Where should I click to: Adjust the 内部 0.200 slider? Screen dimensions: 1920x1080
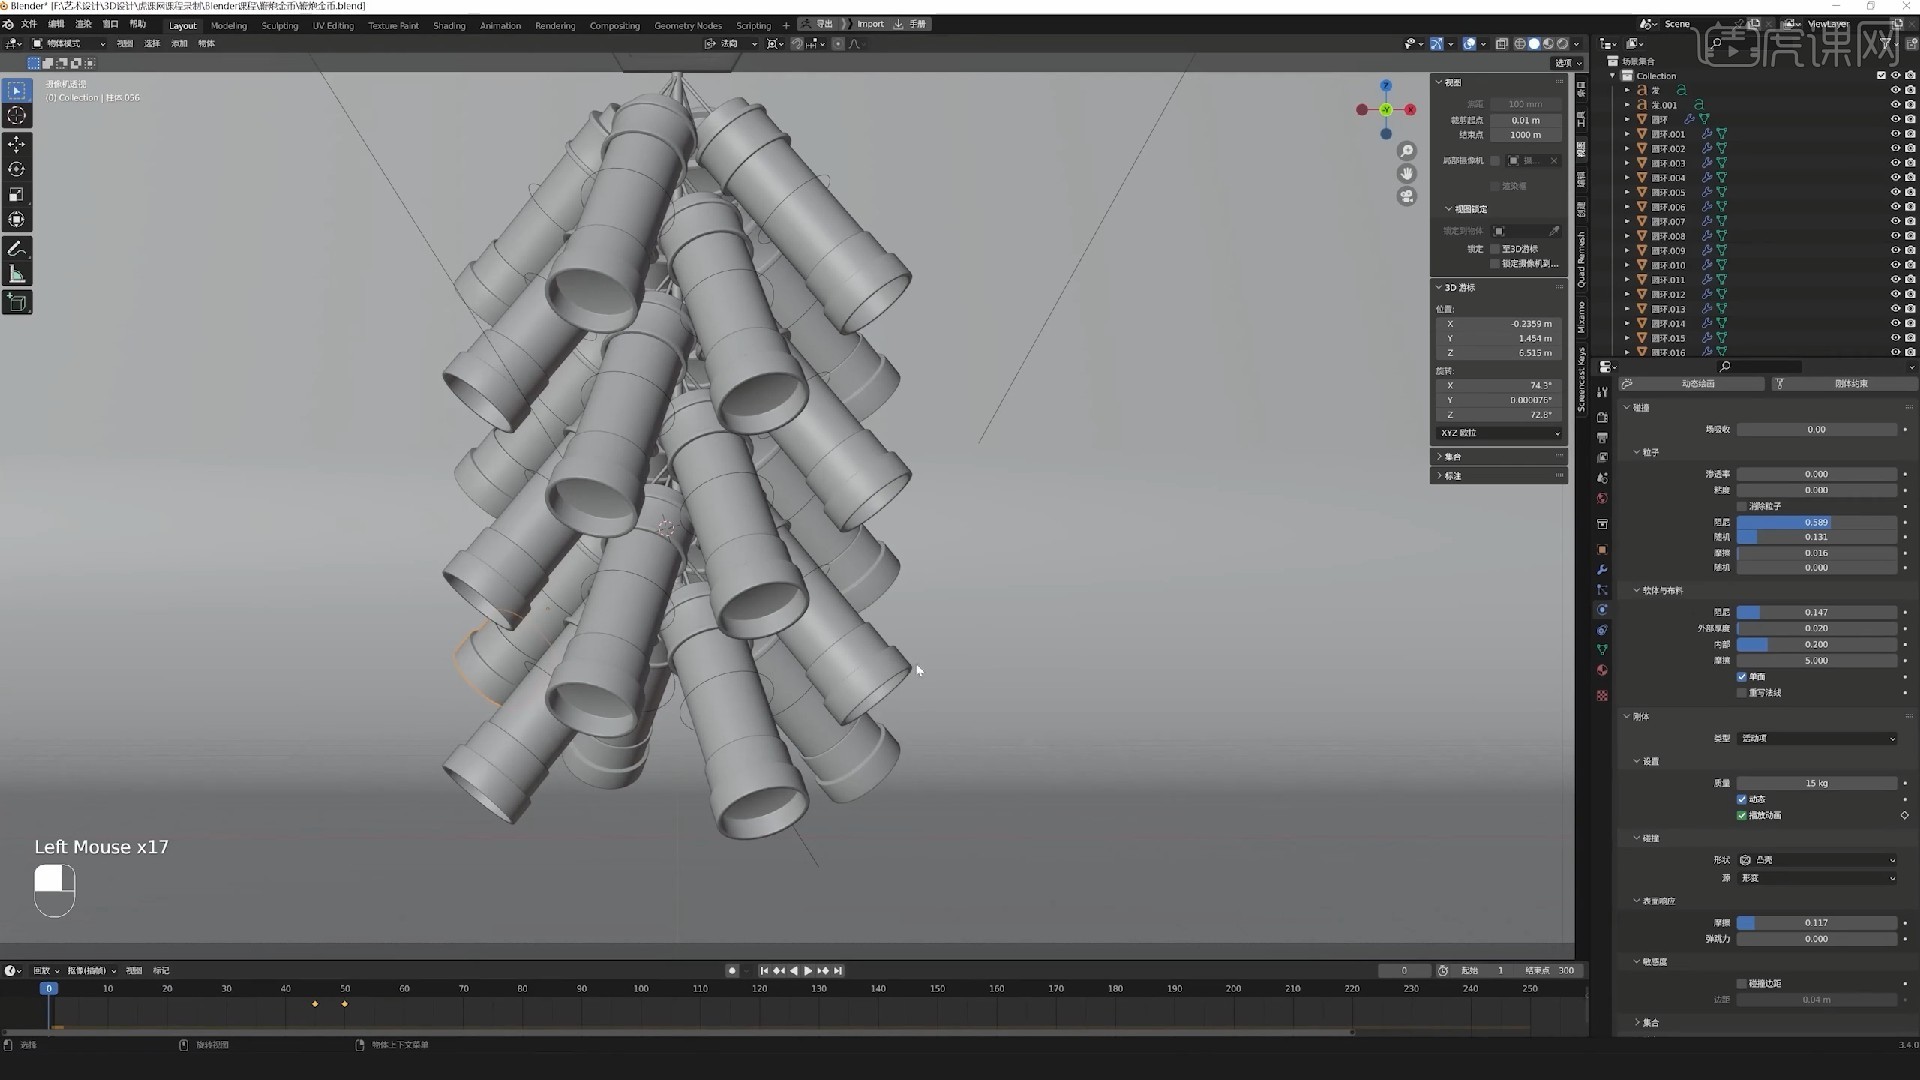pyautogui.click(x=1817, y=645)
